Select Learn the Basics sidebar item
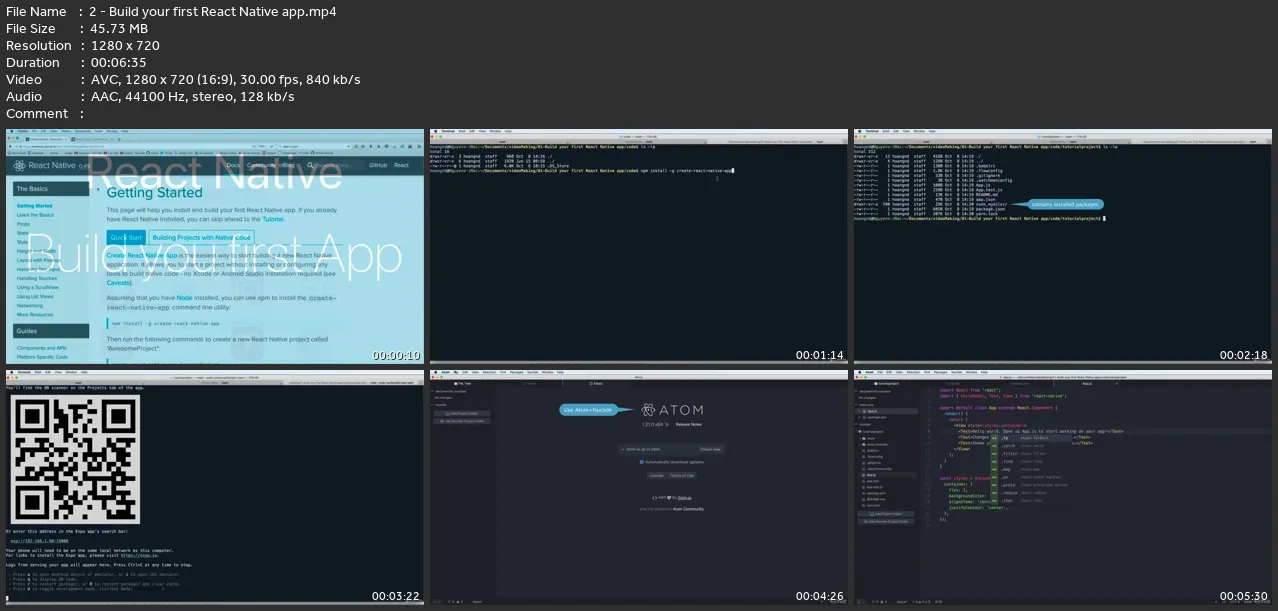 click(x=35, y=215)
